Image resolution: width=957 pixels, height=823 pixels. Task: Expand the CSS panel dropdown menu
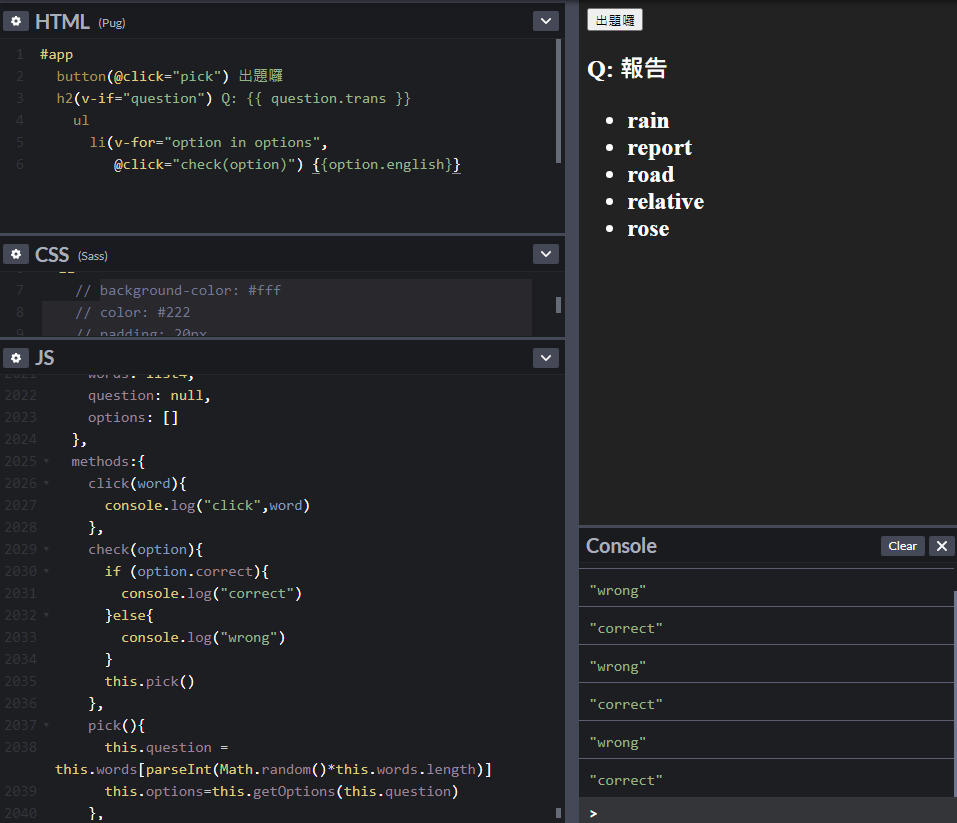coord(546,254)
